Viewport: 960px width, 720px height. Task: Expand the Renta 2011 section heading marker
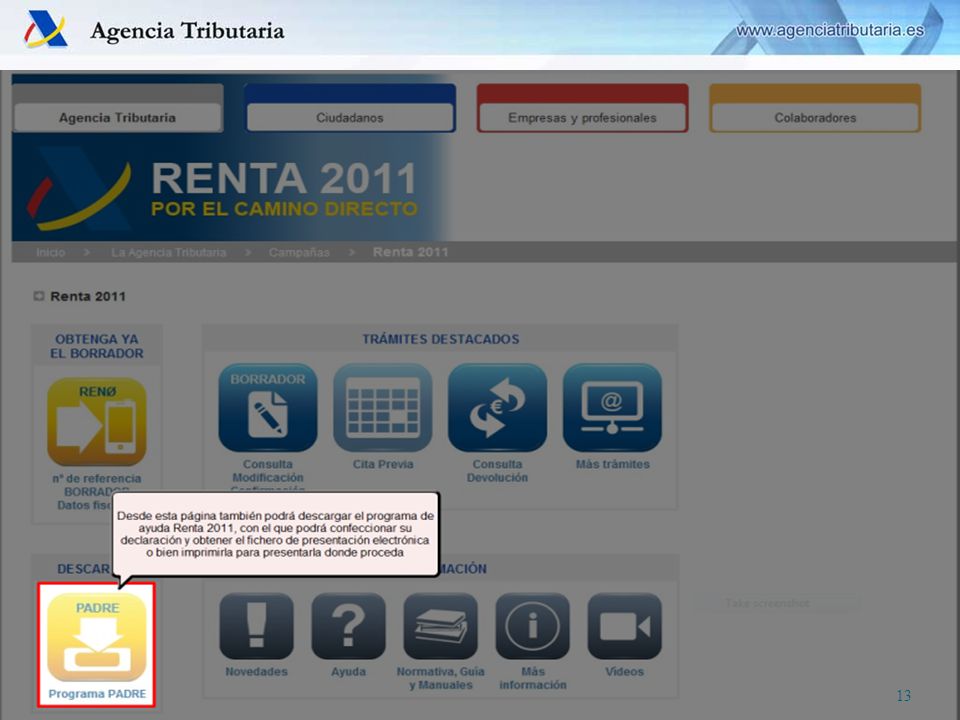pos(39,296)
